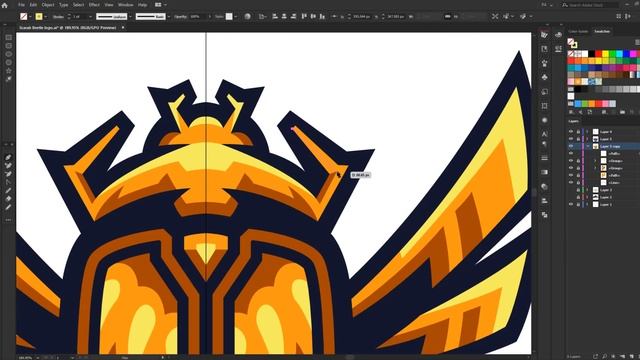Click the Stroke label link

click(x=58, y=17)
